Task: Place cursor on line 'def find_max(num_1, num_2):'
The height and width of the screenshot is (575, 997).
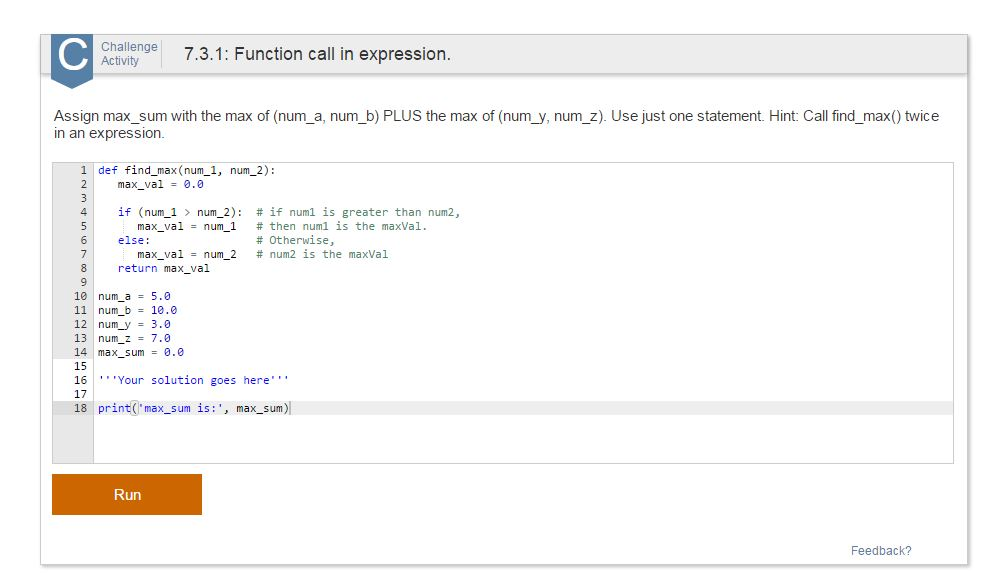Action: point(186,170)
